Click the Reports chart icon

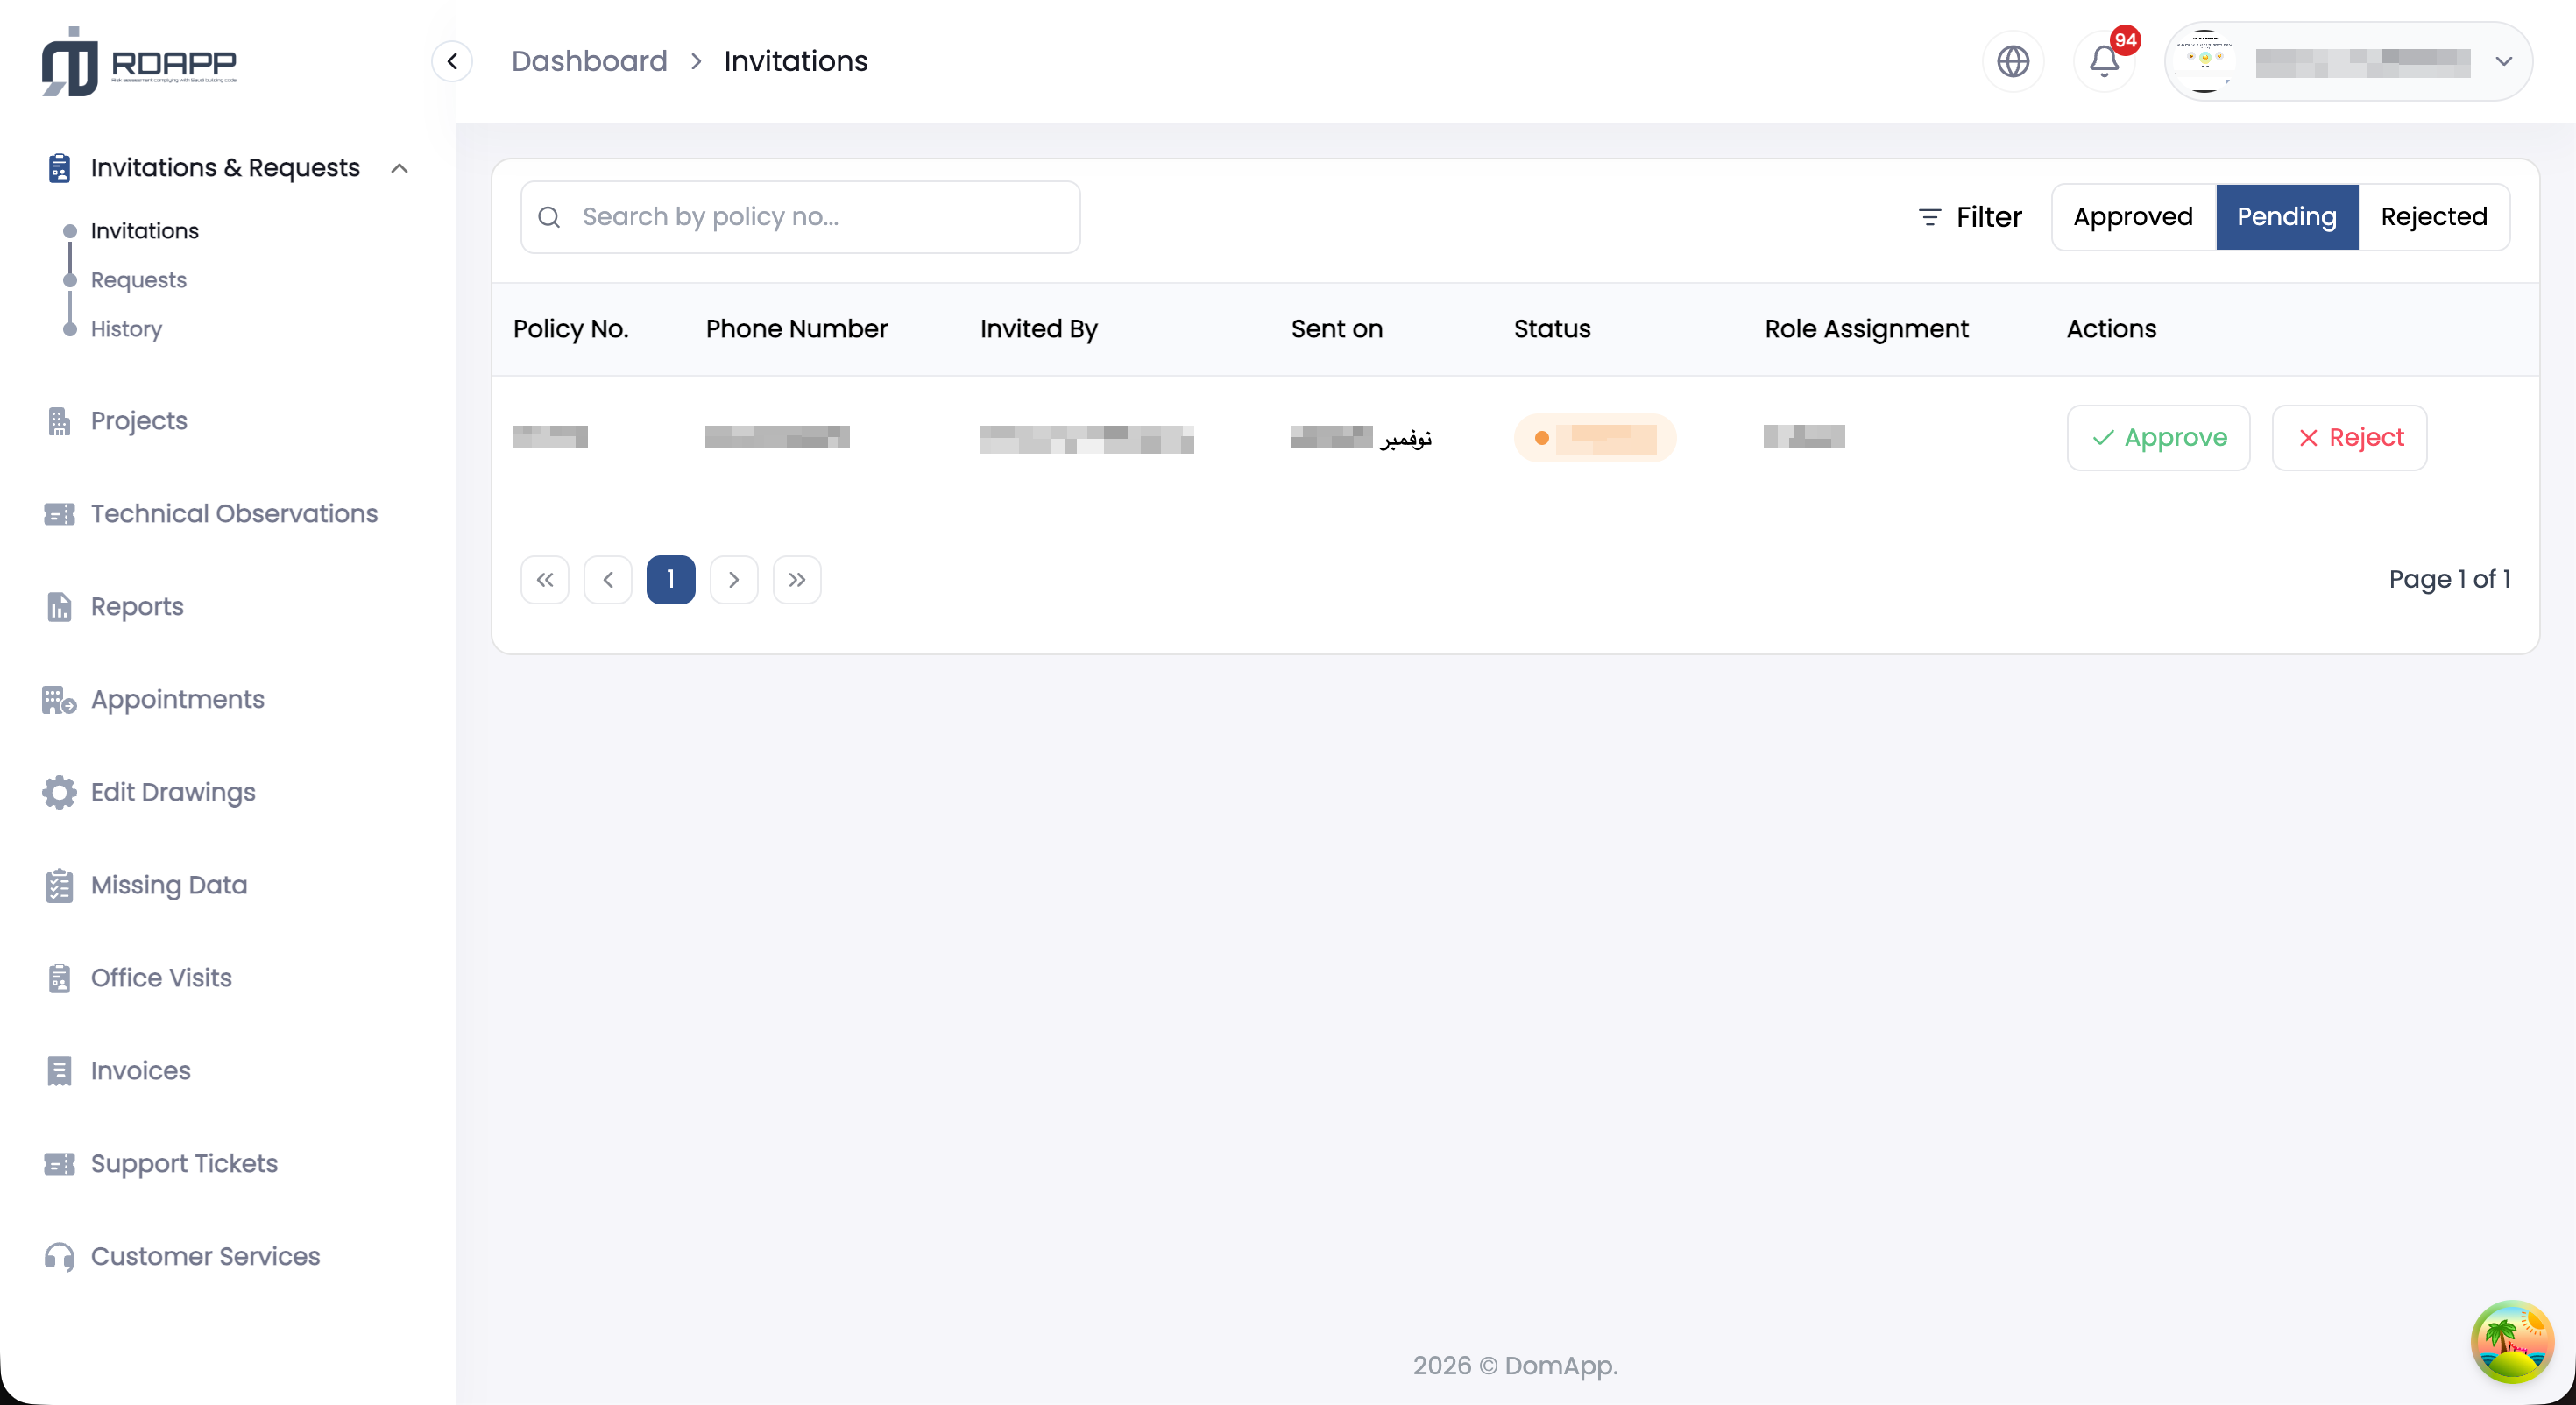(59, 607)
